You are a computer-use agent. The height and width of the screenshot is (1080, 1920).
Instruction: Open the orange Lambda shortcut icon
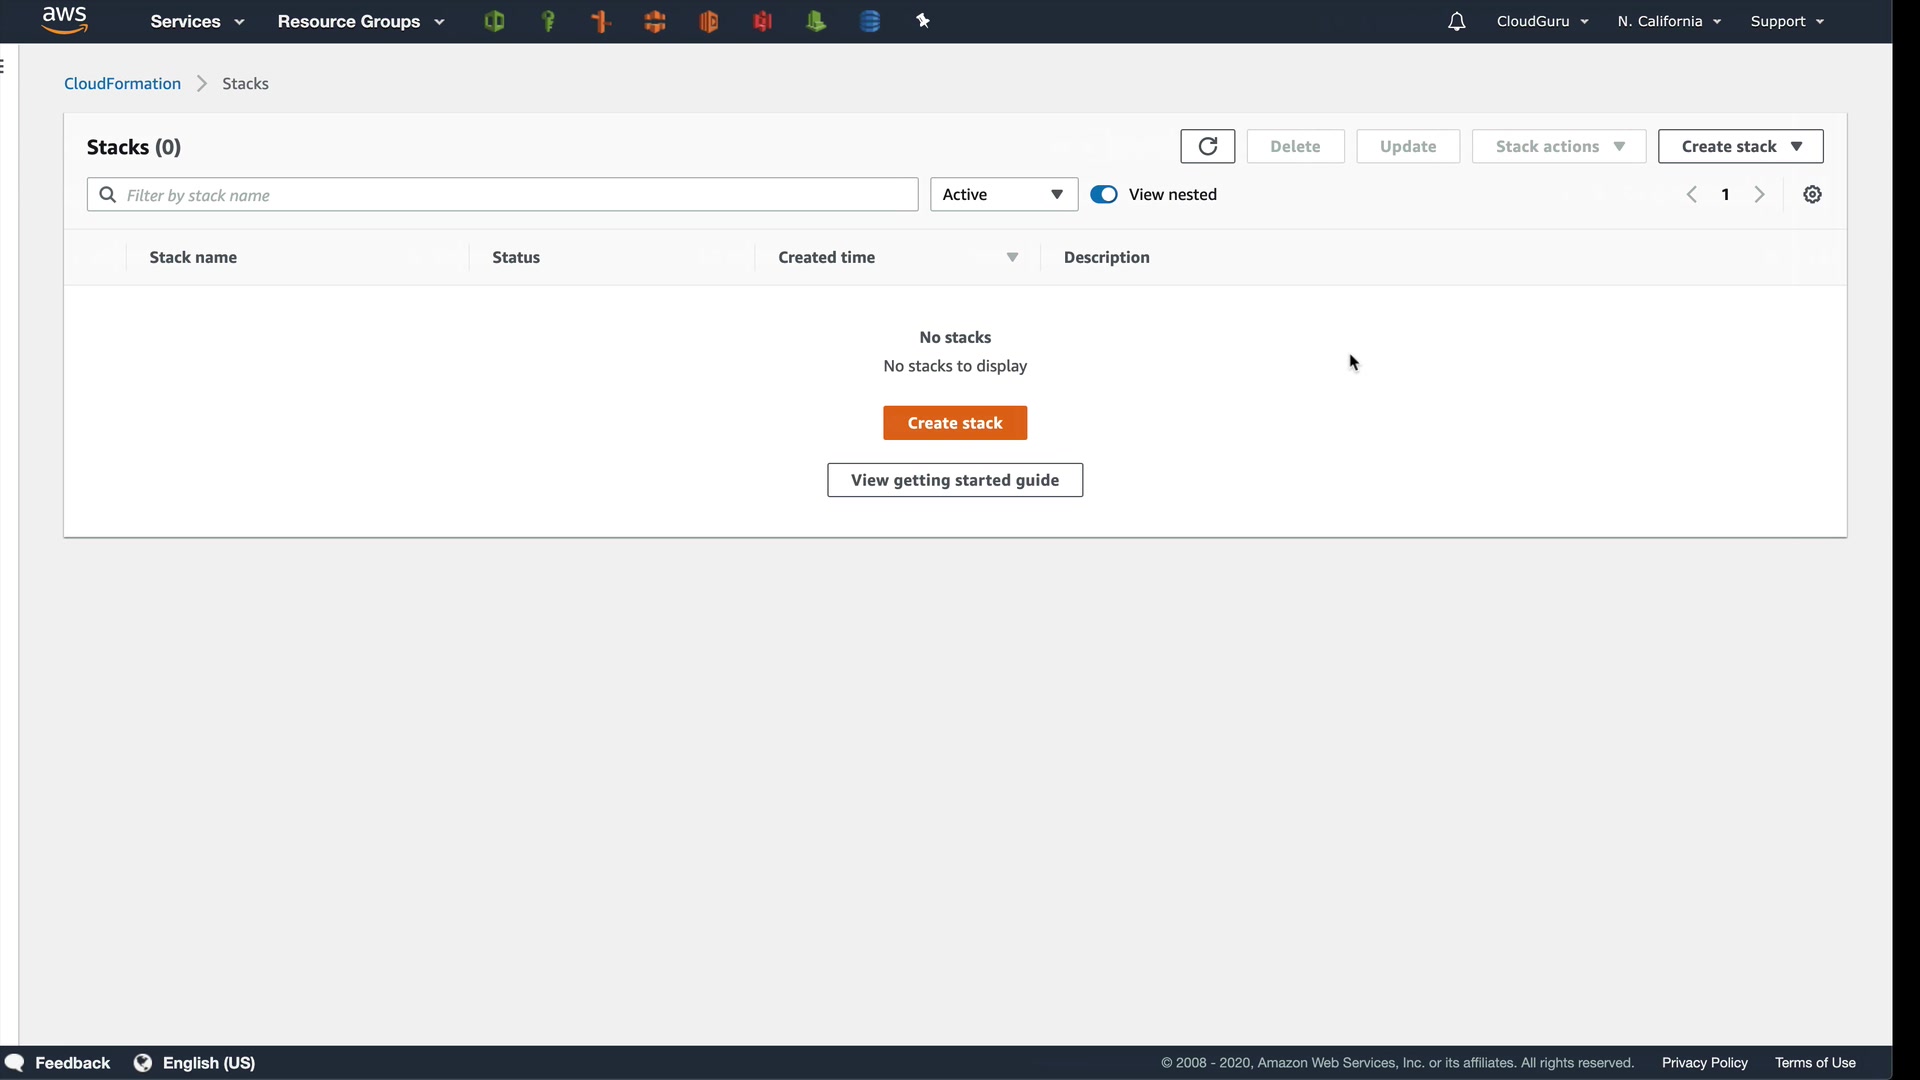pyautogui.click(x=709, y=21)
